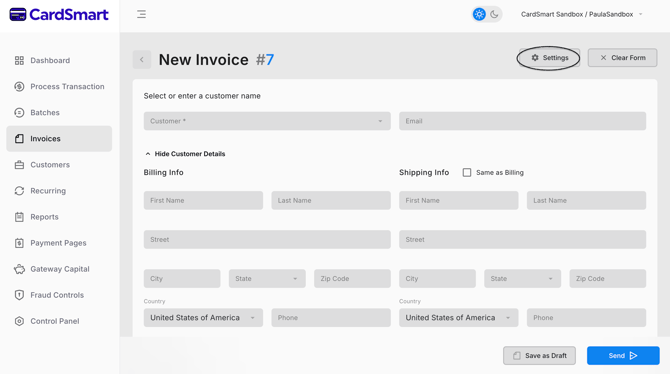The height and width of the screenshot is (374, 670).
Task: Click the shipping Street field
Action: click(x=523, y=239)
